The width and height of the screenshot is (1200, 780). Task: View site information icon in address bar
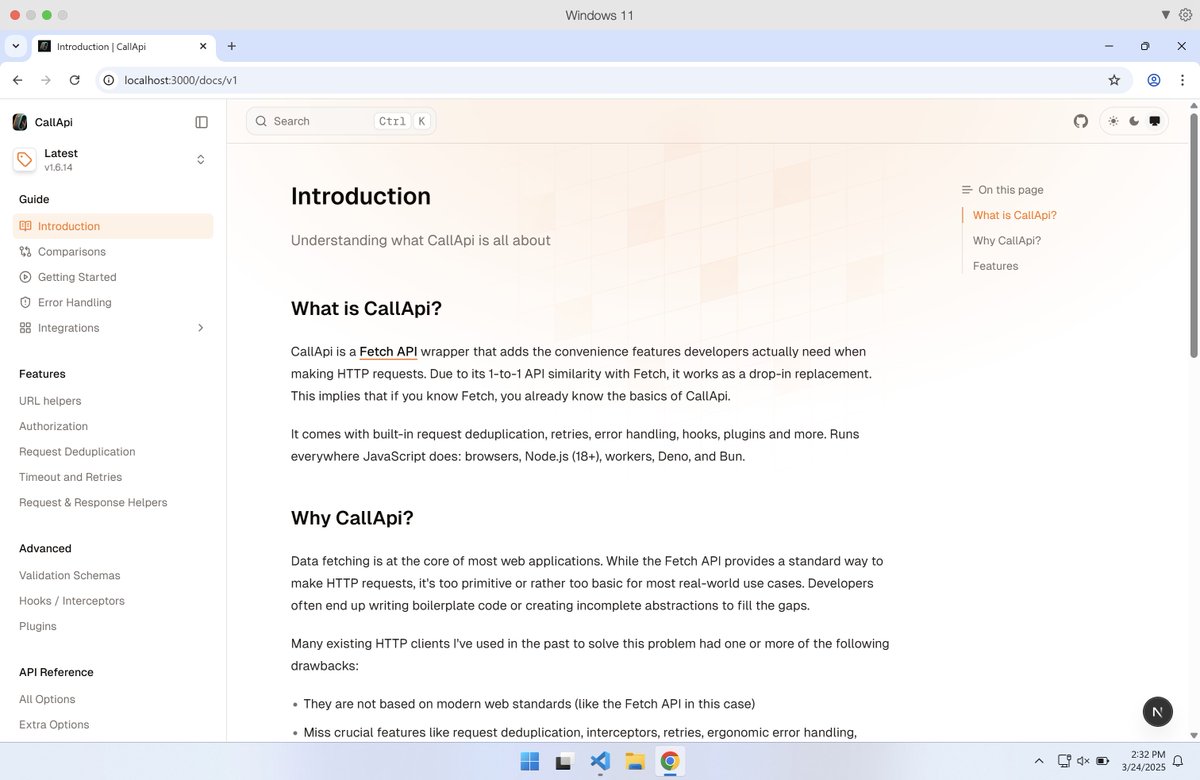coord(109,80)
